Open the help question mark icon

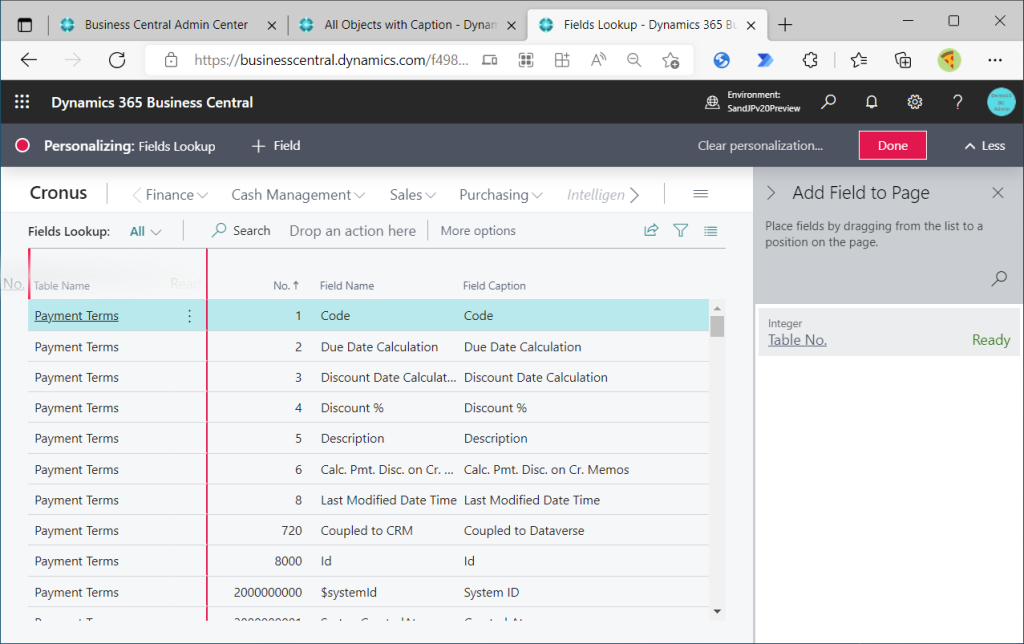[x=957, y=102]
